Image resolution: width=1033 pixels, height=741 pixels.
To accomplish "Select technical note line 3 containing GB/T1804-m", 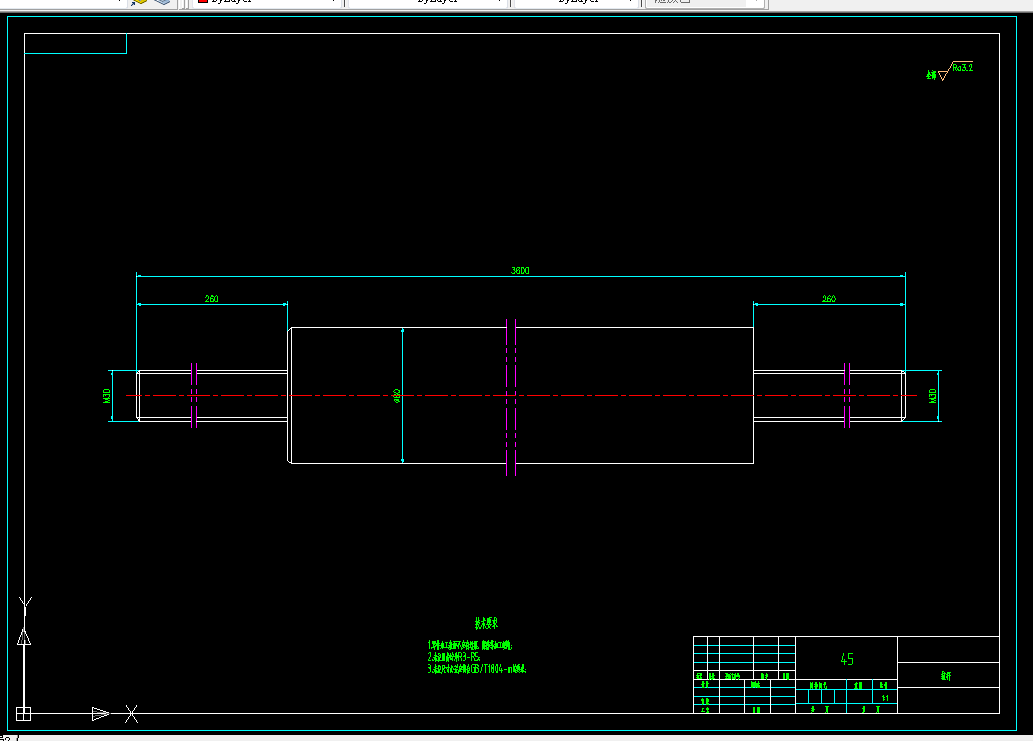I will tap(477, 669).
